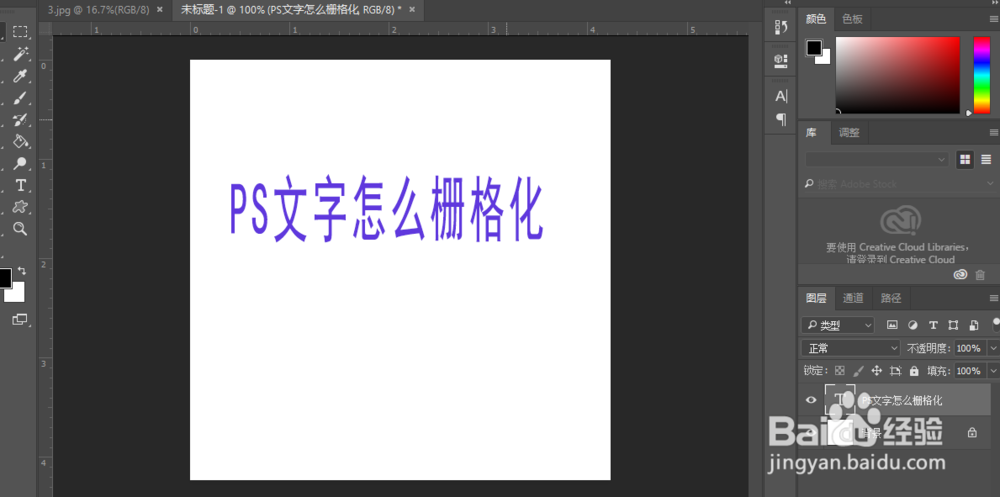This screenshot has width=1000, height=497.
Task: Click foreground color swatch in Color panel
Action: click(x=814, y=47)
